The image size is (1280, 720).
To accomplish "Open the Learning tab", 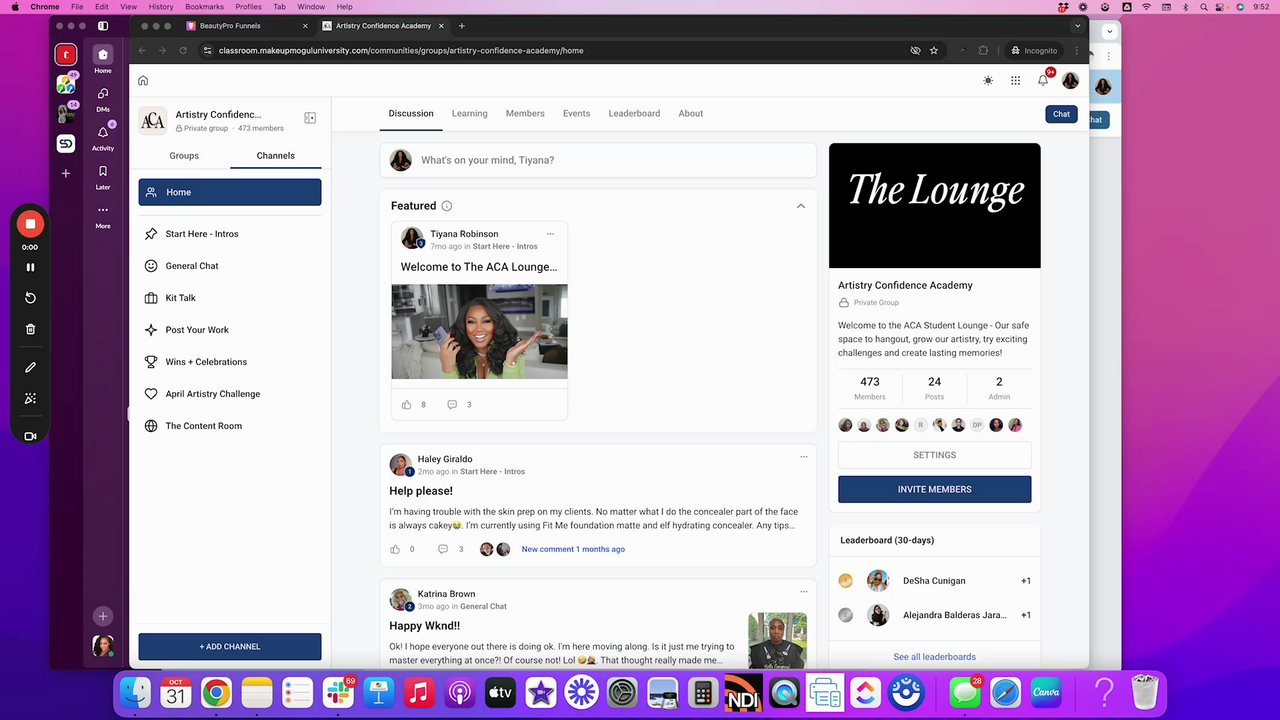I will (x=469, y=114).
